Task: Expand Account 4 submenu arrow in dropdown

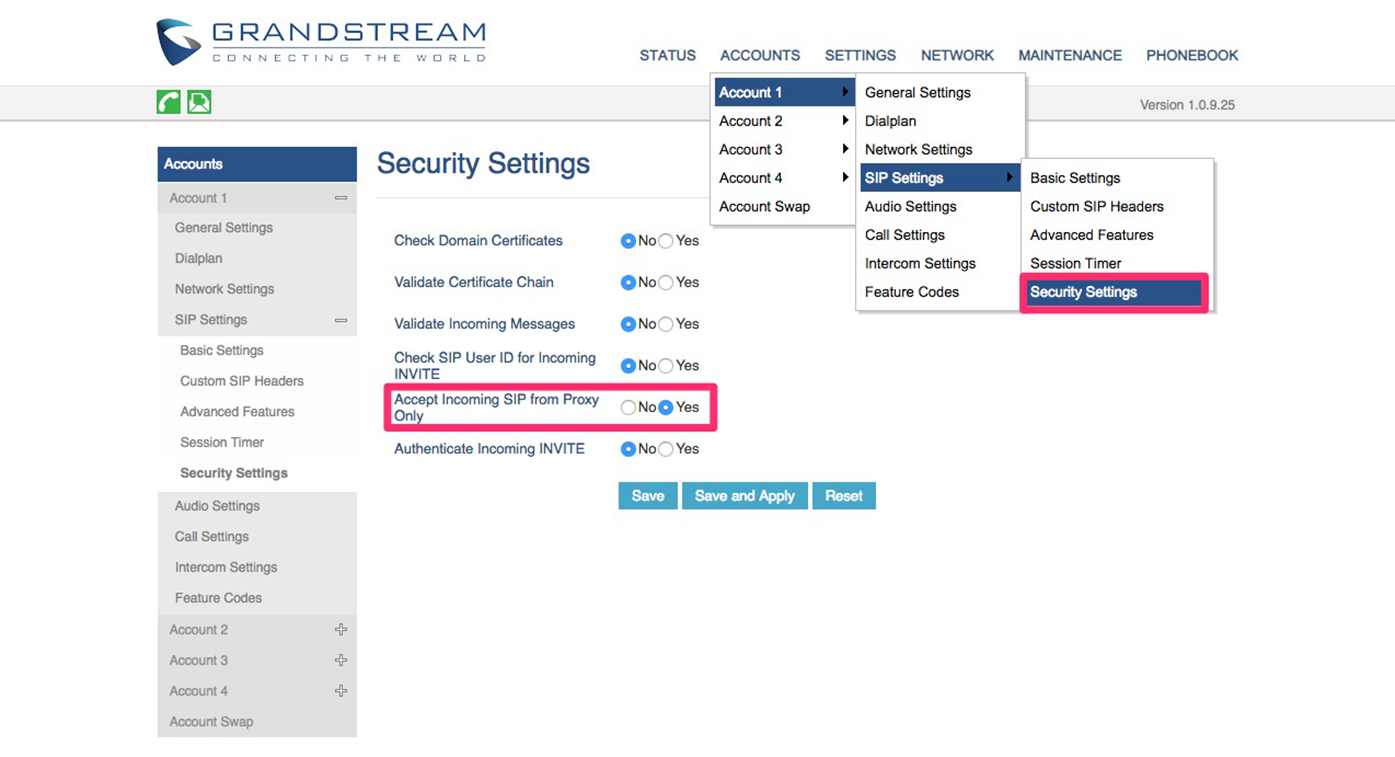Action: tap(845, 178)
